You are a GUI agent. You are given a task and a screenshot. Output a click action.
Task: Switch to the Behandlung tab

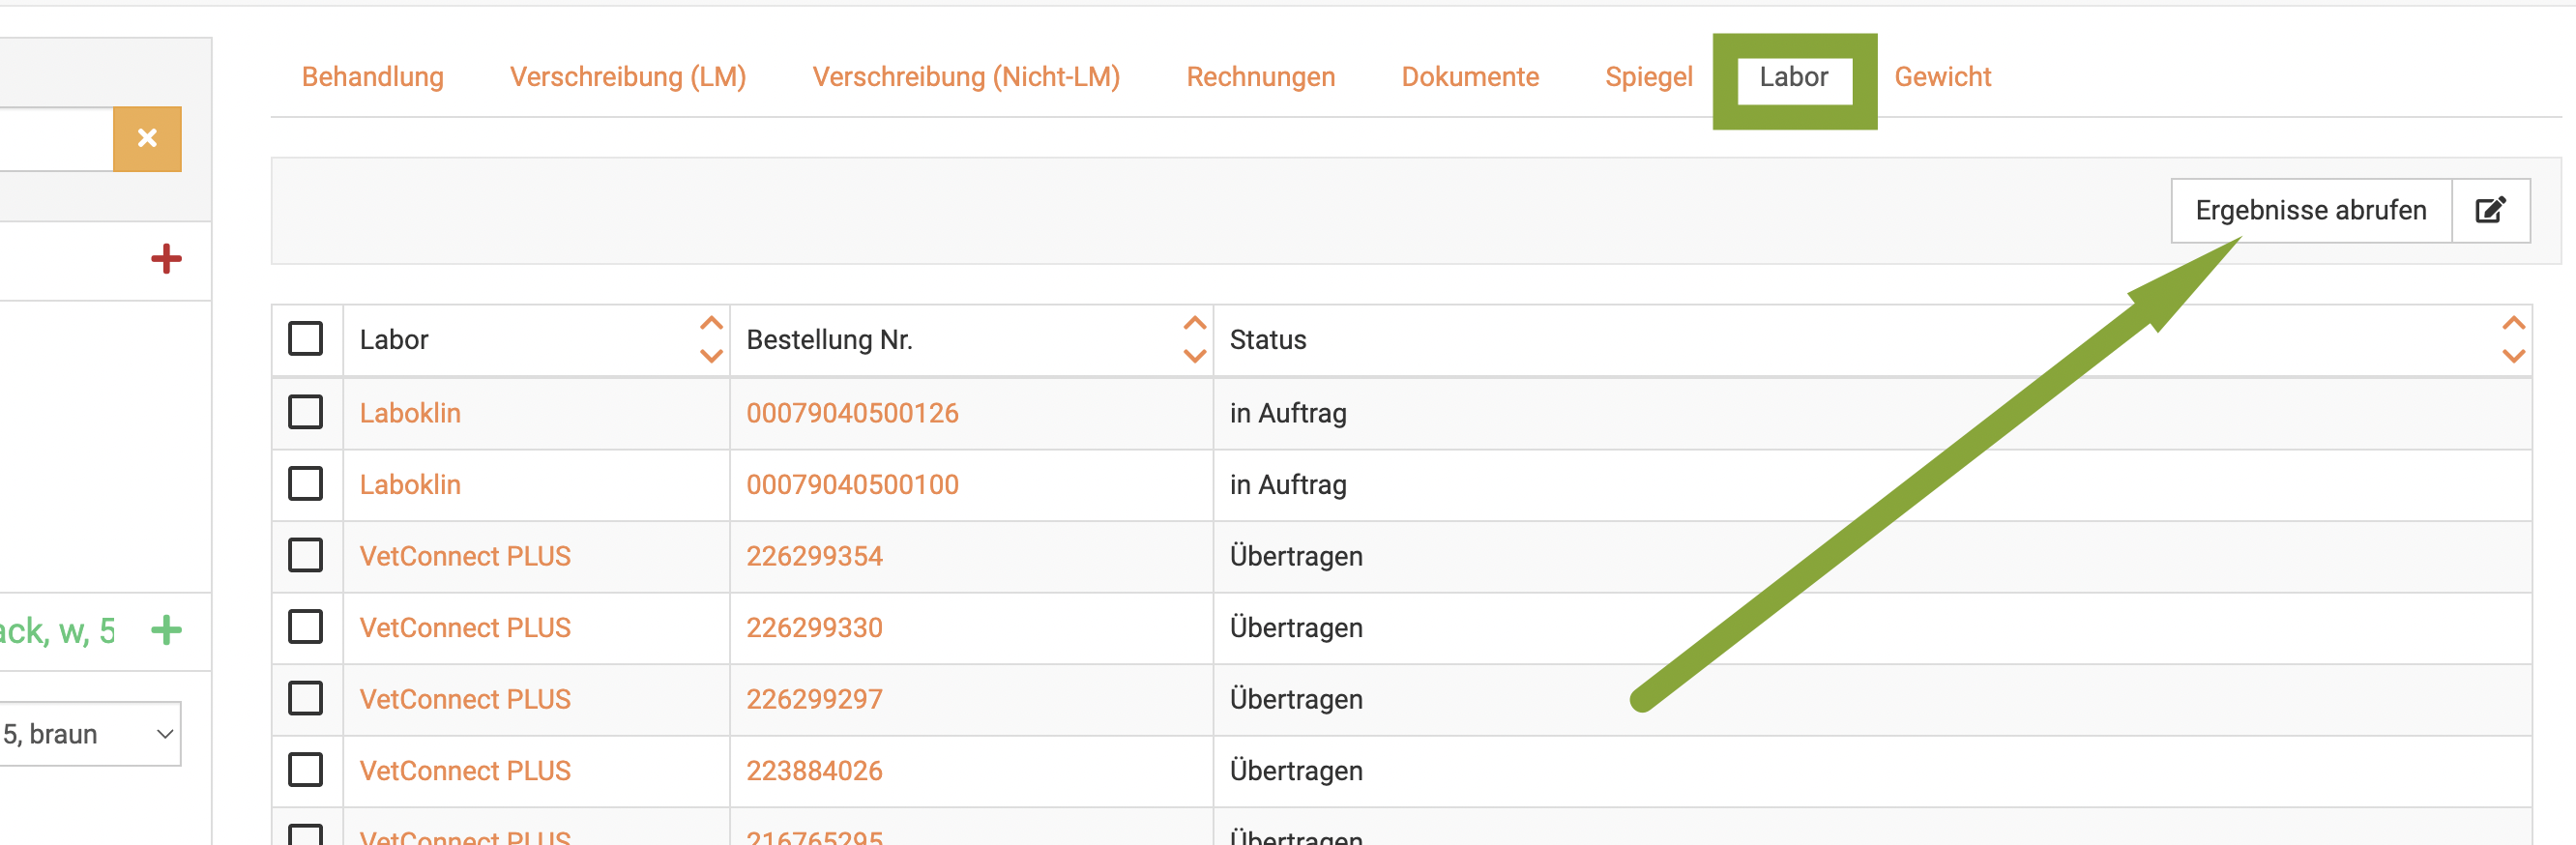coord(372,77)
